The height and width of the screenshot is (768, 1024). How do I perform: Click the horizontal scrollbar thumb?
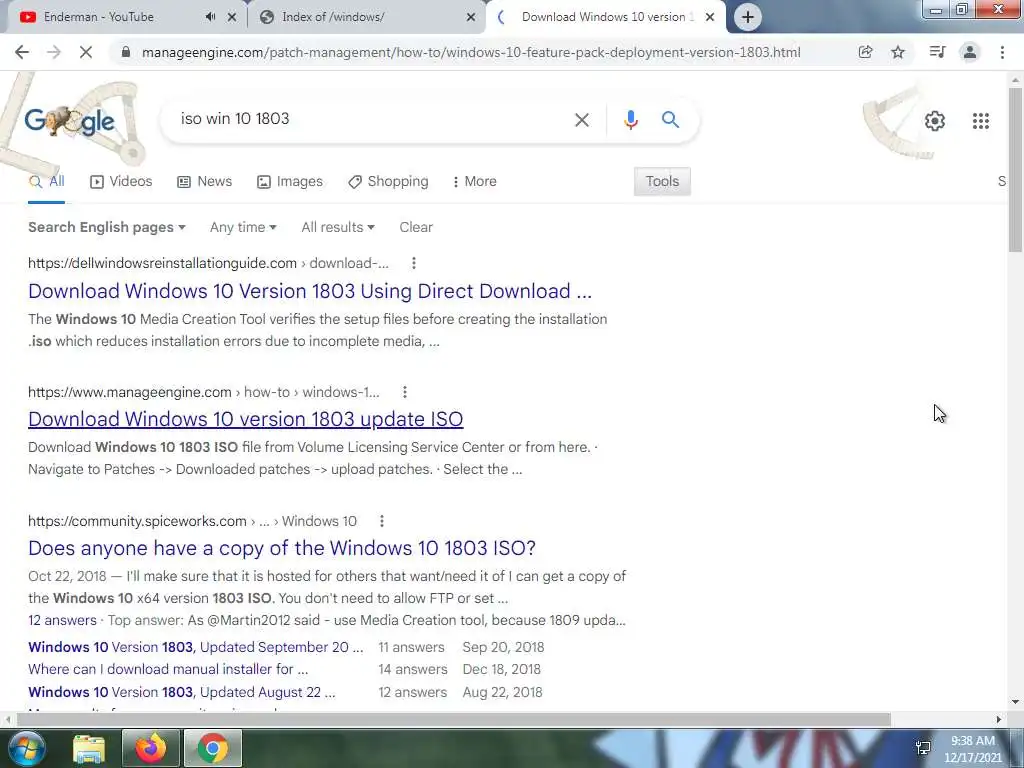coord(454,720)
